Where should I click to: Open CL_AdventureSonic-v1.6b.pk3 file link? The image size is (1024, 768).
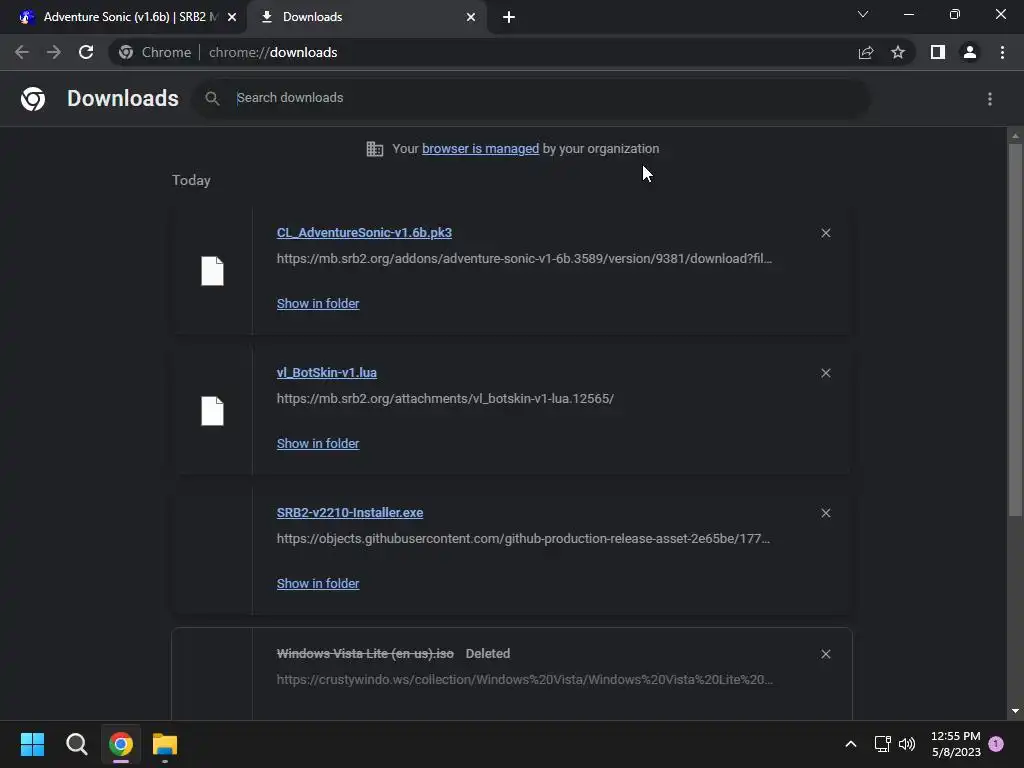tap(364, 232)
